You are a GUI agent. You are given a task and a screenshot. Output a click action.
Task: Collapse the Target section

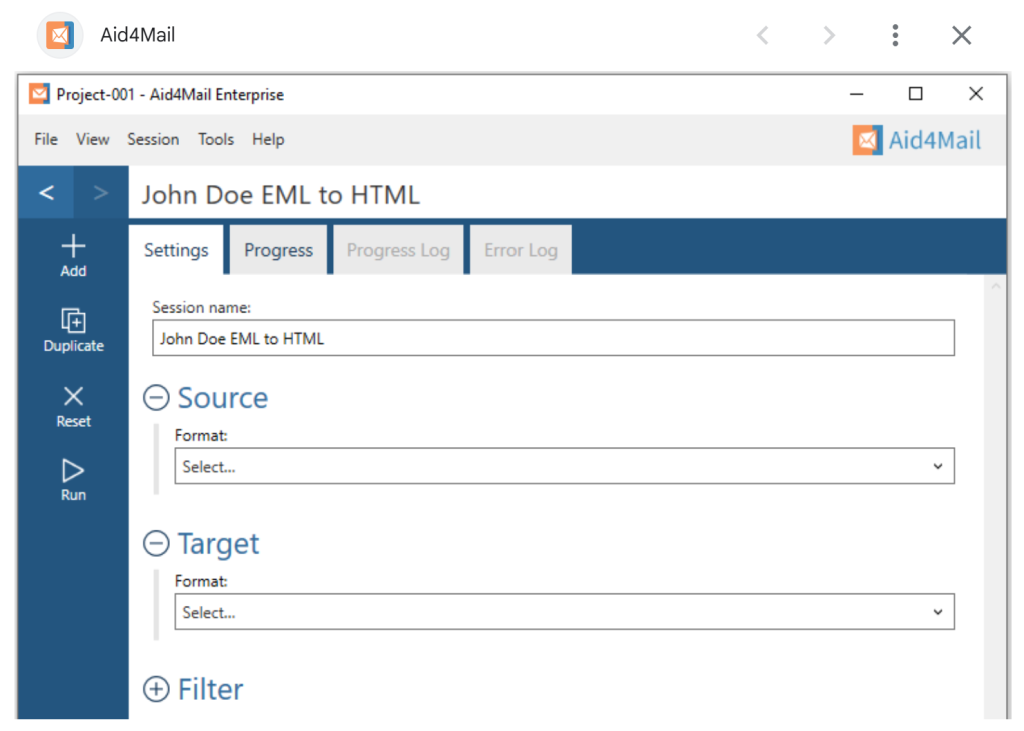pos(156,543)
